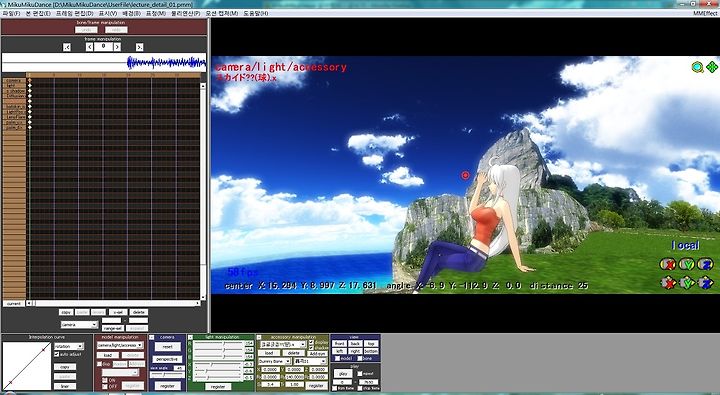Open the camera/light/accessory model dropdown
The width and height of the screenshot is (720, 395).
120,345
